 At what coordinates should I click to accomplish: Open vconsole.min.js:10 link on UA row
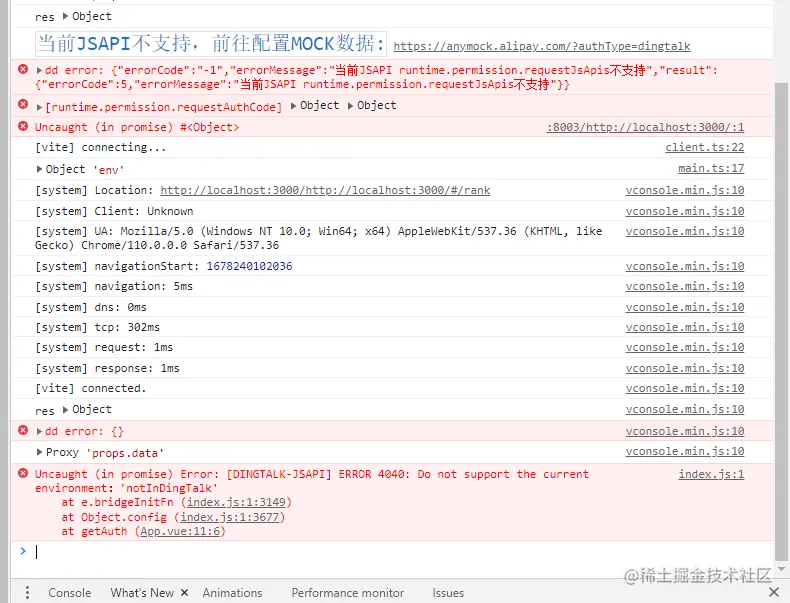685,231
